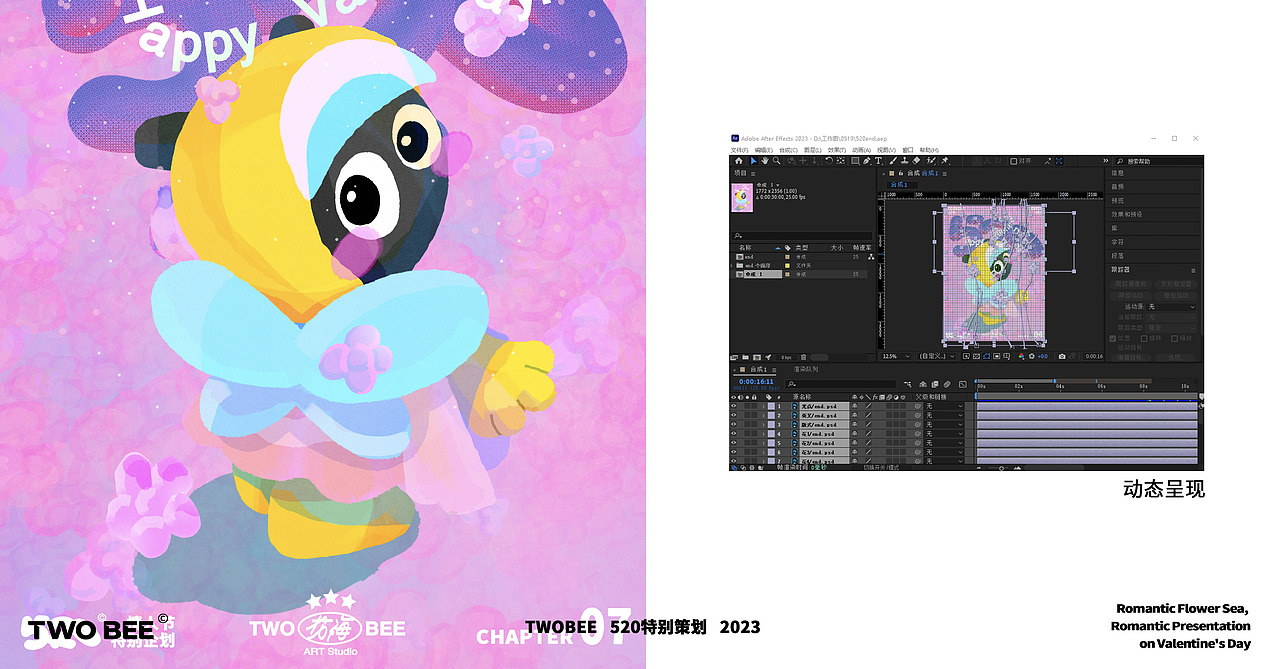Select the Type (T) tool
Screen dimensions: 1280x669
878,161
